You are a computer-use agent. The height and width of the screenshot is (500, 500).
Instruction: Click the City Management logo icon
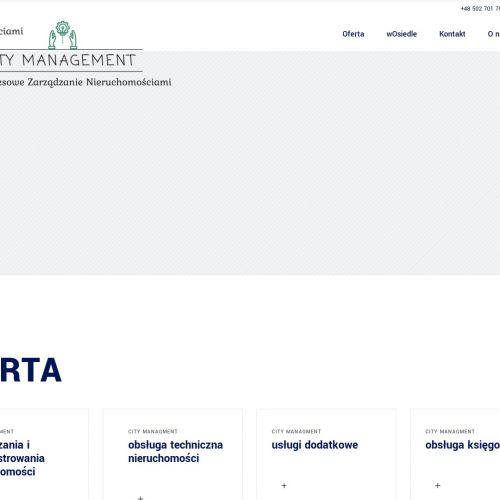pos(63,35)
